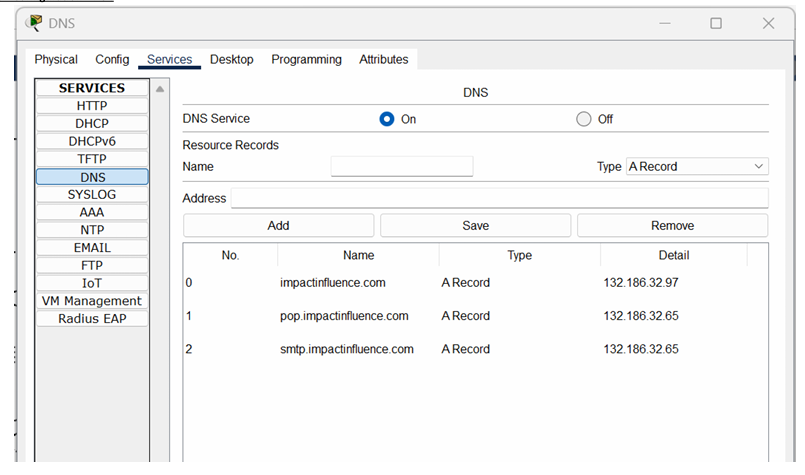Remove the selected resource record
The height and width of the screenshot is (475, 805).
click(x=673, y=225)
